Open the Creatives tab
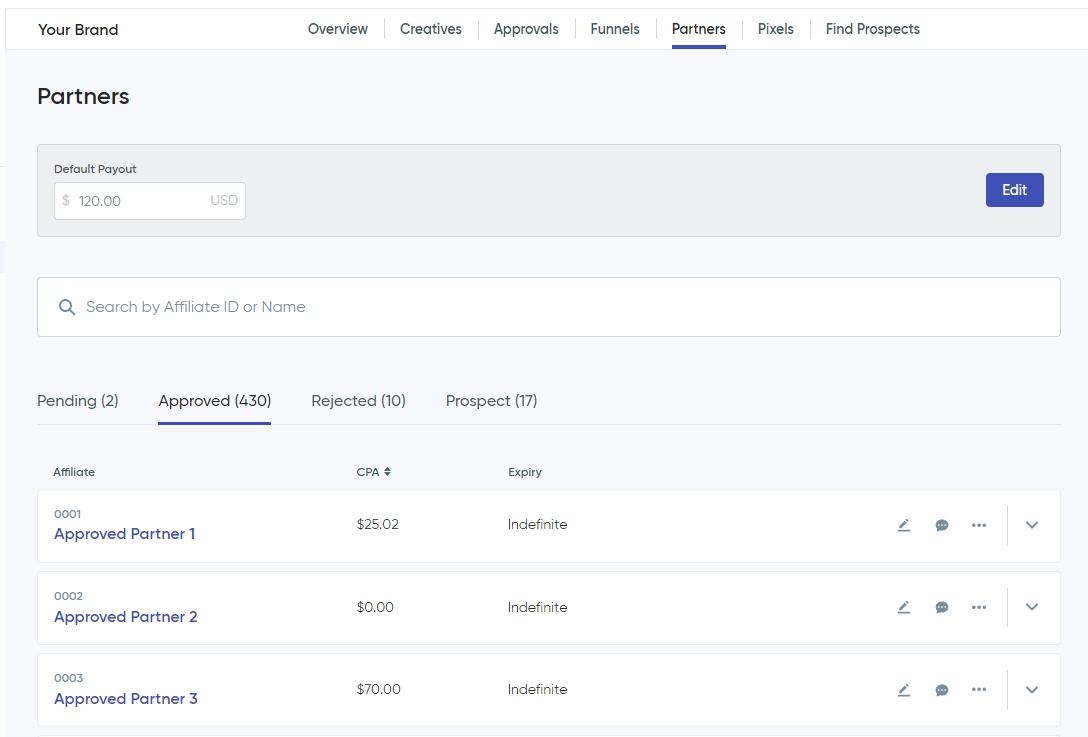The height and width of the screenshot is (737, 1088). (x=431, y=29)
